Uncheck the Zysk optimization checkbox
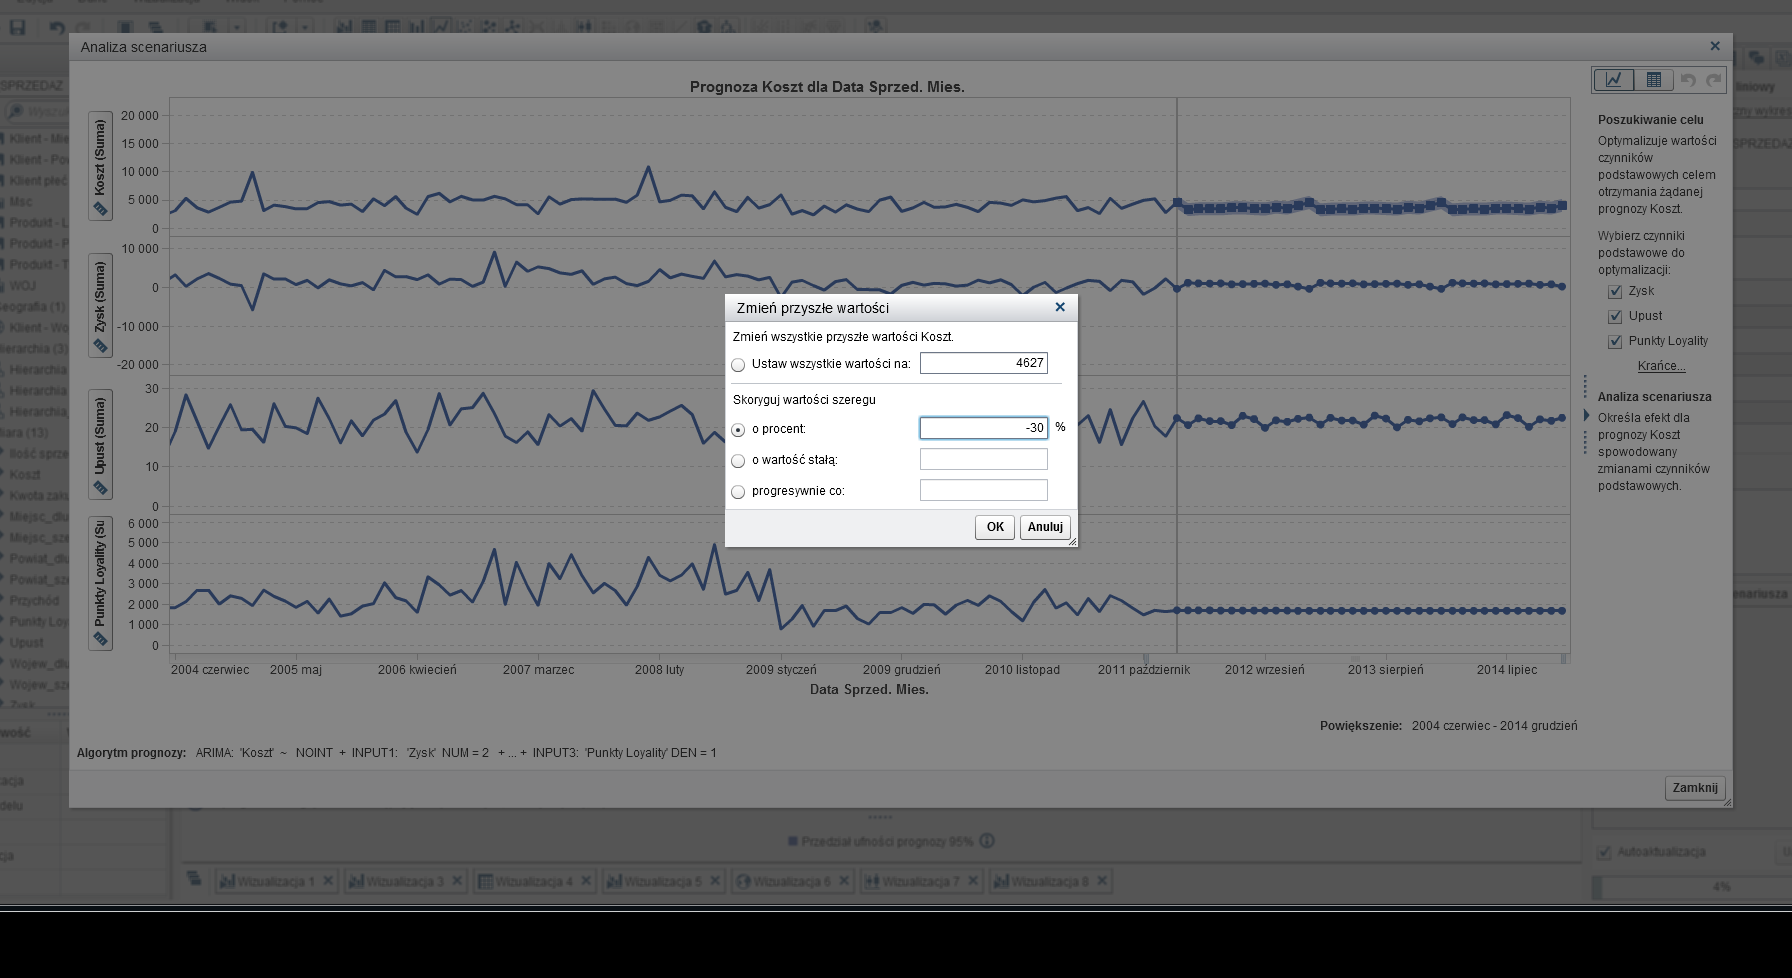The width and height of the screenshot is (1792, 978). tap(1615, 292)
